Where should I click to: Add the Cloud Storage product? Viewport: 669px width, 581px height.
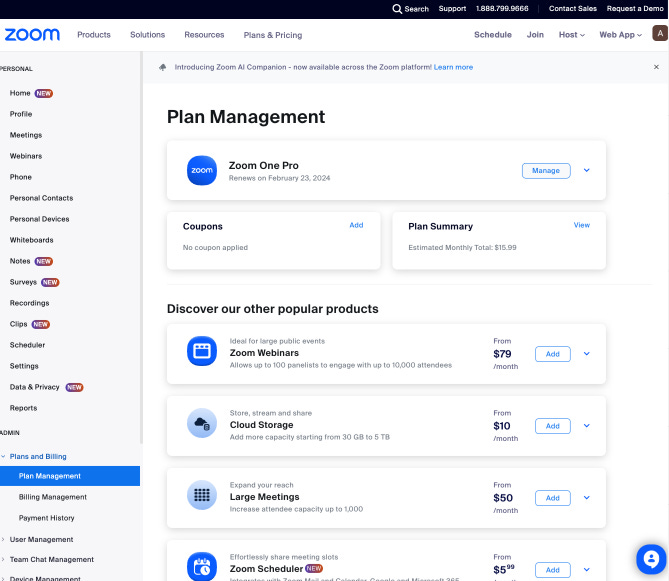tap(553, 426)
